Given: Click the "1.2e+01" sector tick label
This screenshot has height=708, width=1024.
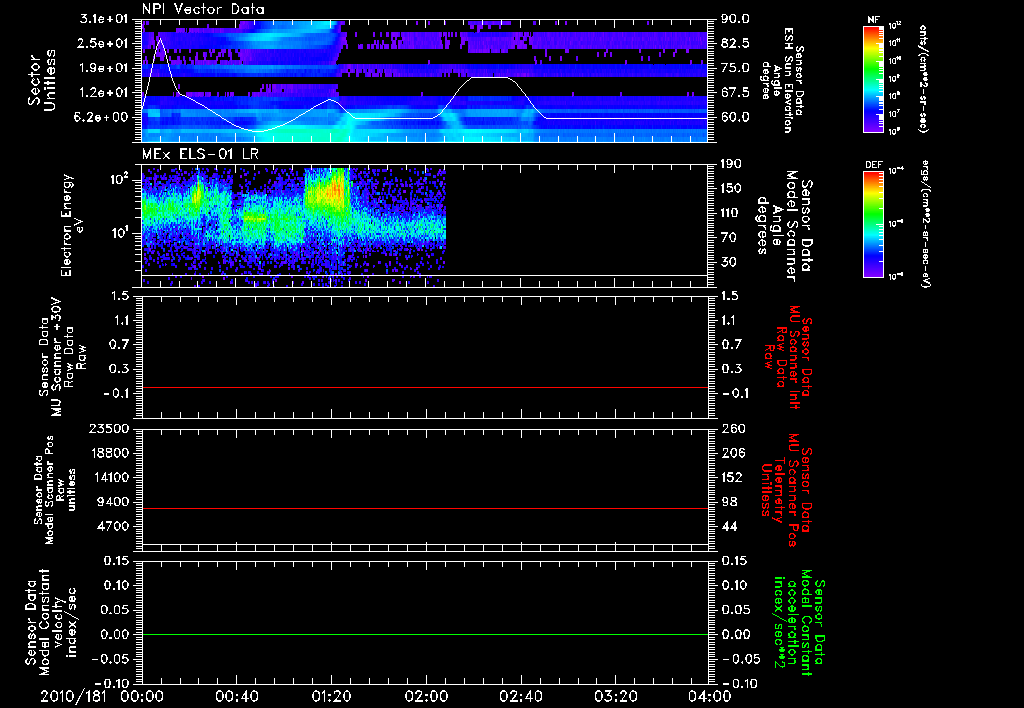Looking at the screenshot, I should [103, 93].
